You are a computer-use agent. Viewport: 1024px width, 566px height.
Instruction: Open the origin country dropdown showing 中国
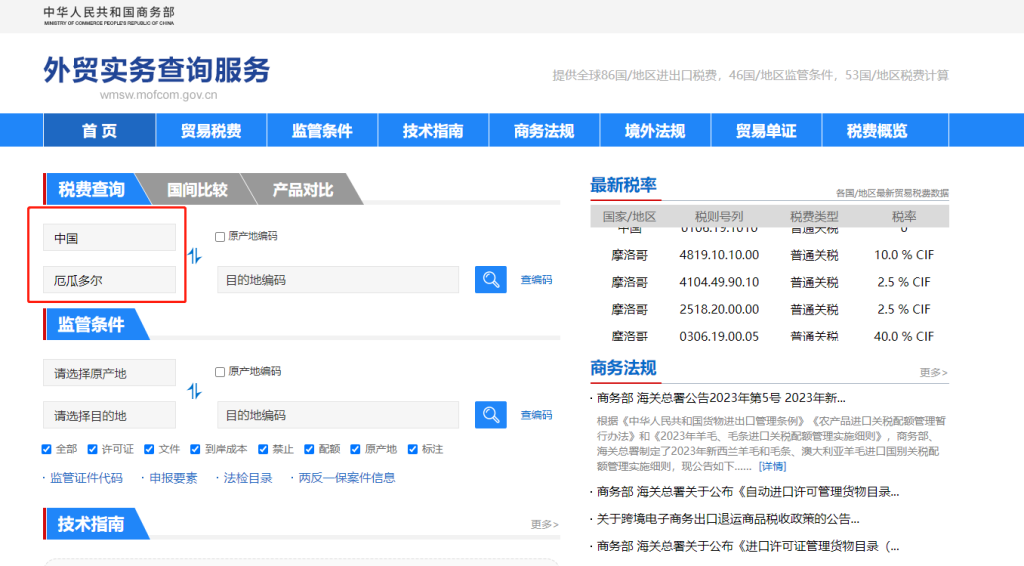[109, 238]
